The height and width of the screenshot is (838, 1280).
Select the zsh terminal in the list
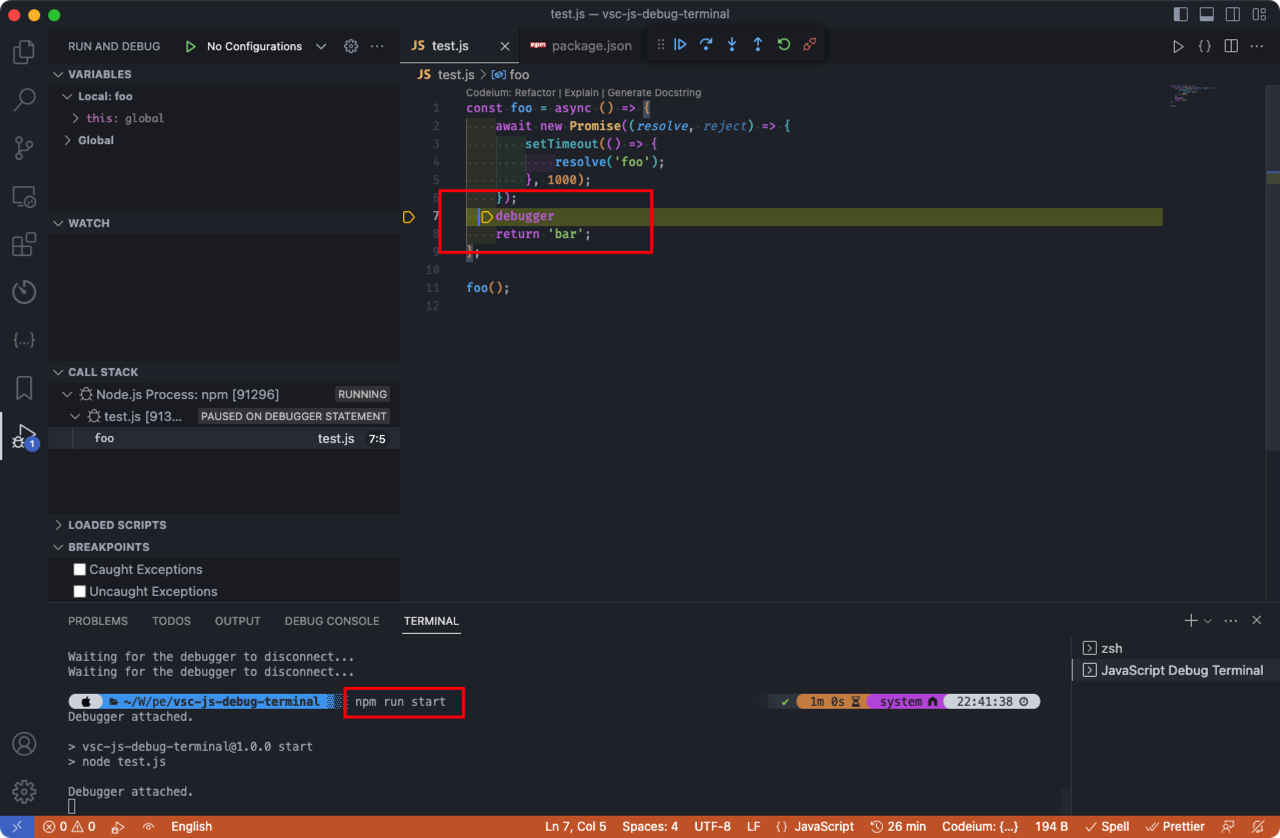1111,648
